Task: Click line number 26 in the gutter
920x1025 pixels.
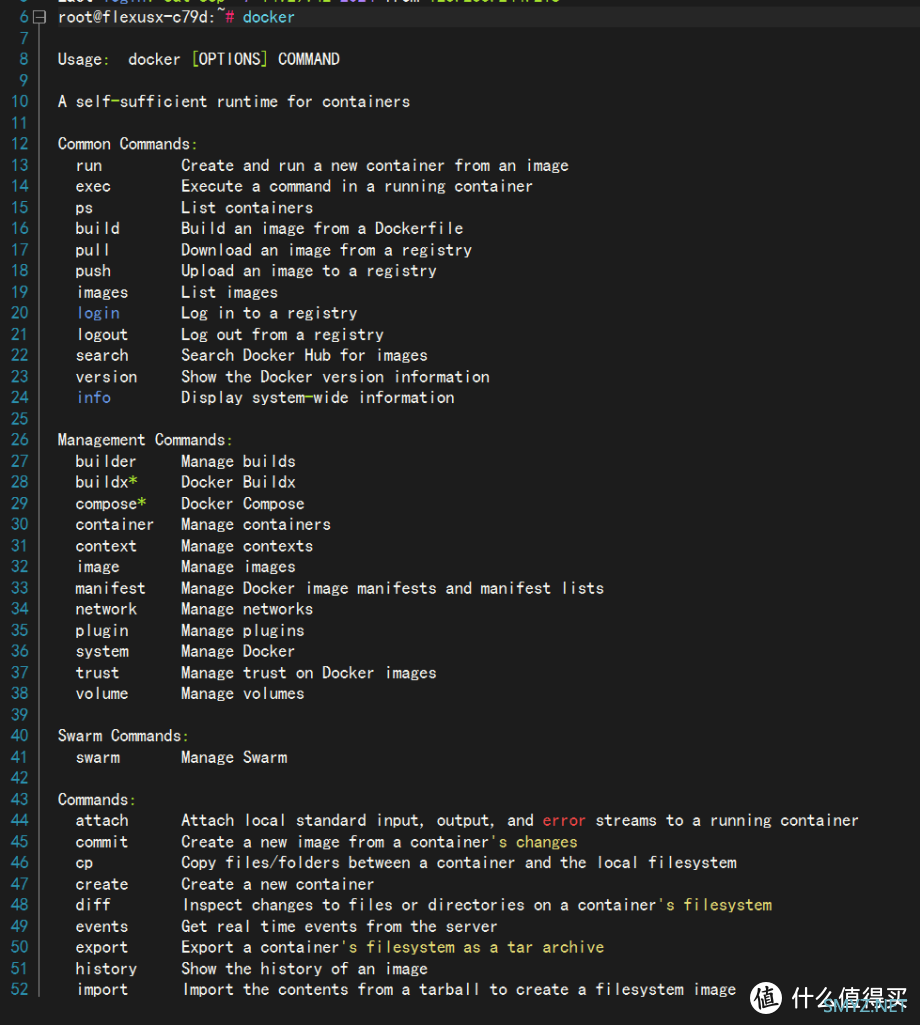Action: pyautogui.click(x=20, y=440)
